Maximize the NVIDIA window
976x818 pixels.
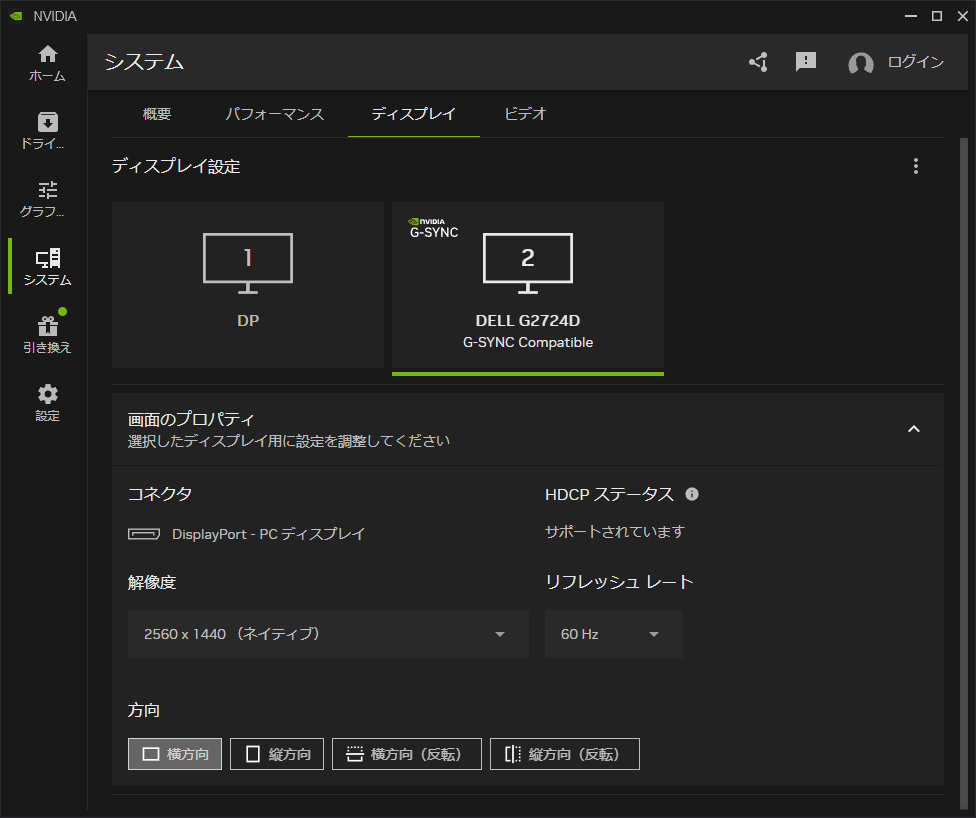pos(936,16)
